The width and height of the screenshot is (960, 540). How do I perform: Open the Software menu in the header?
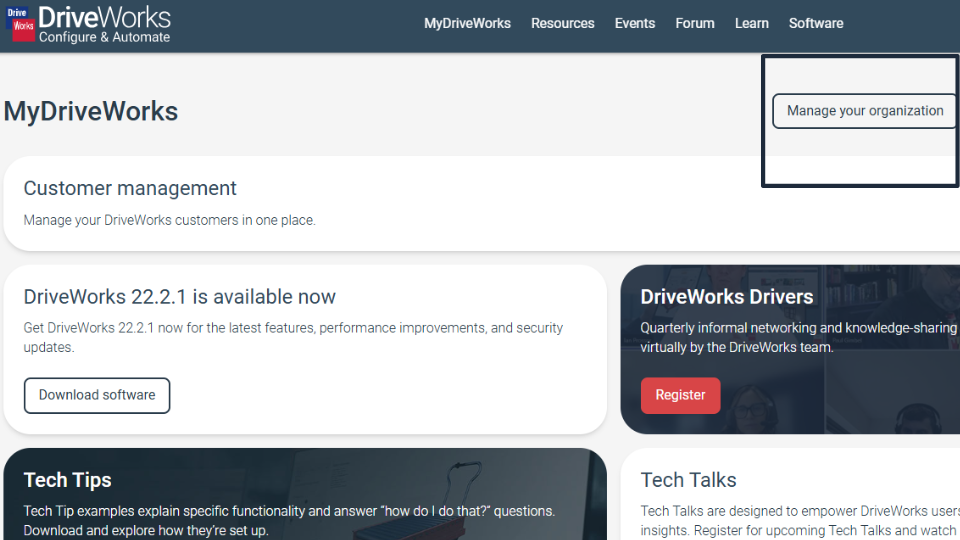815,23
